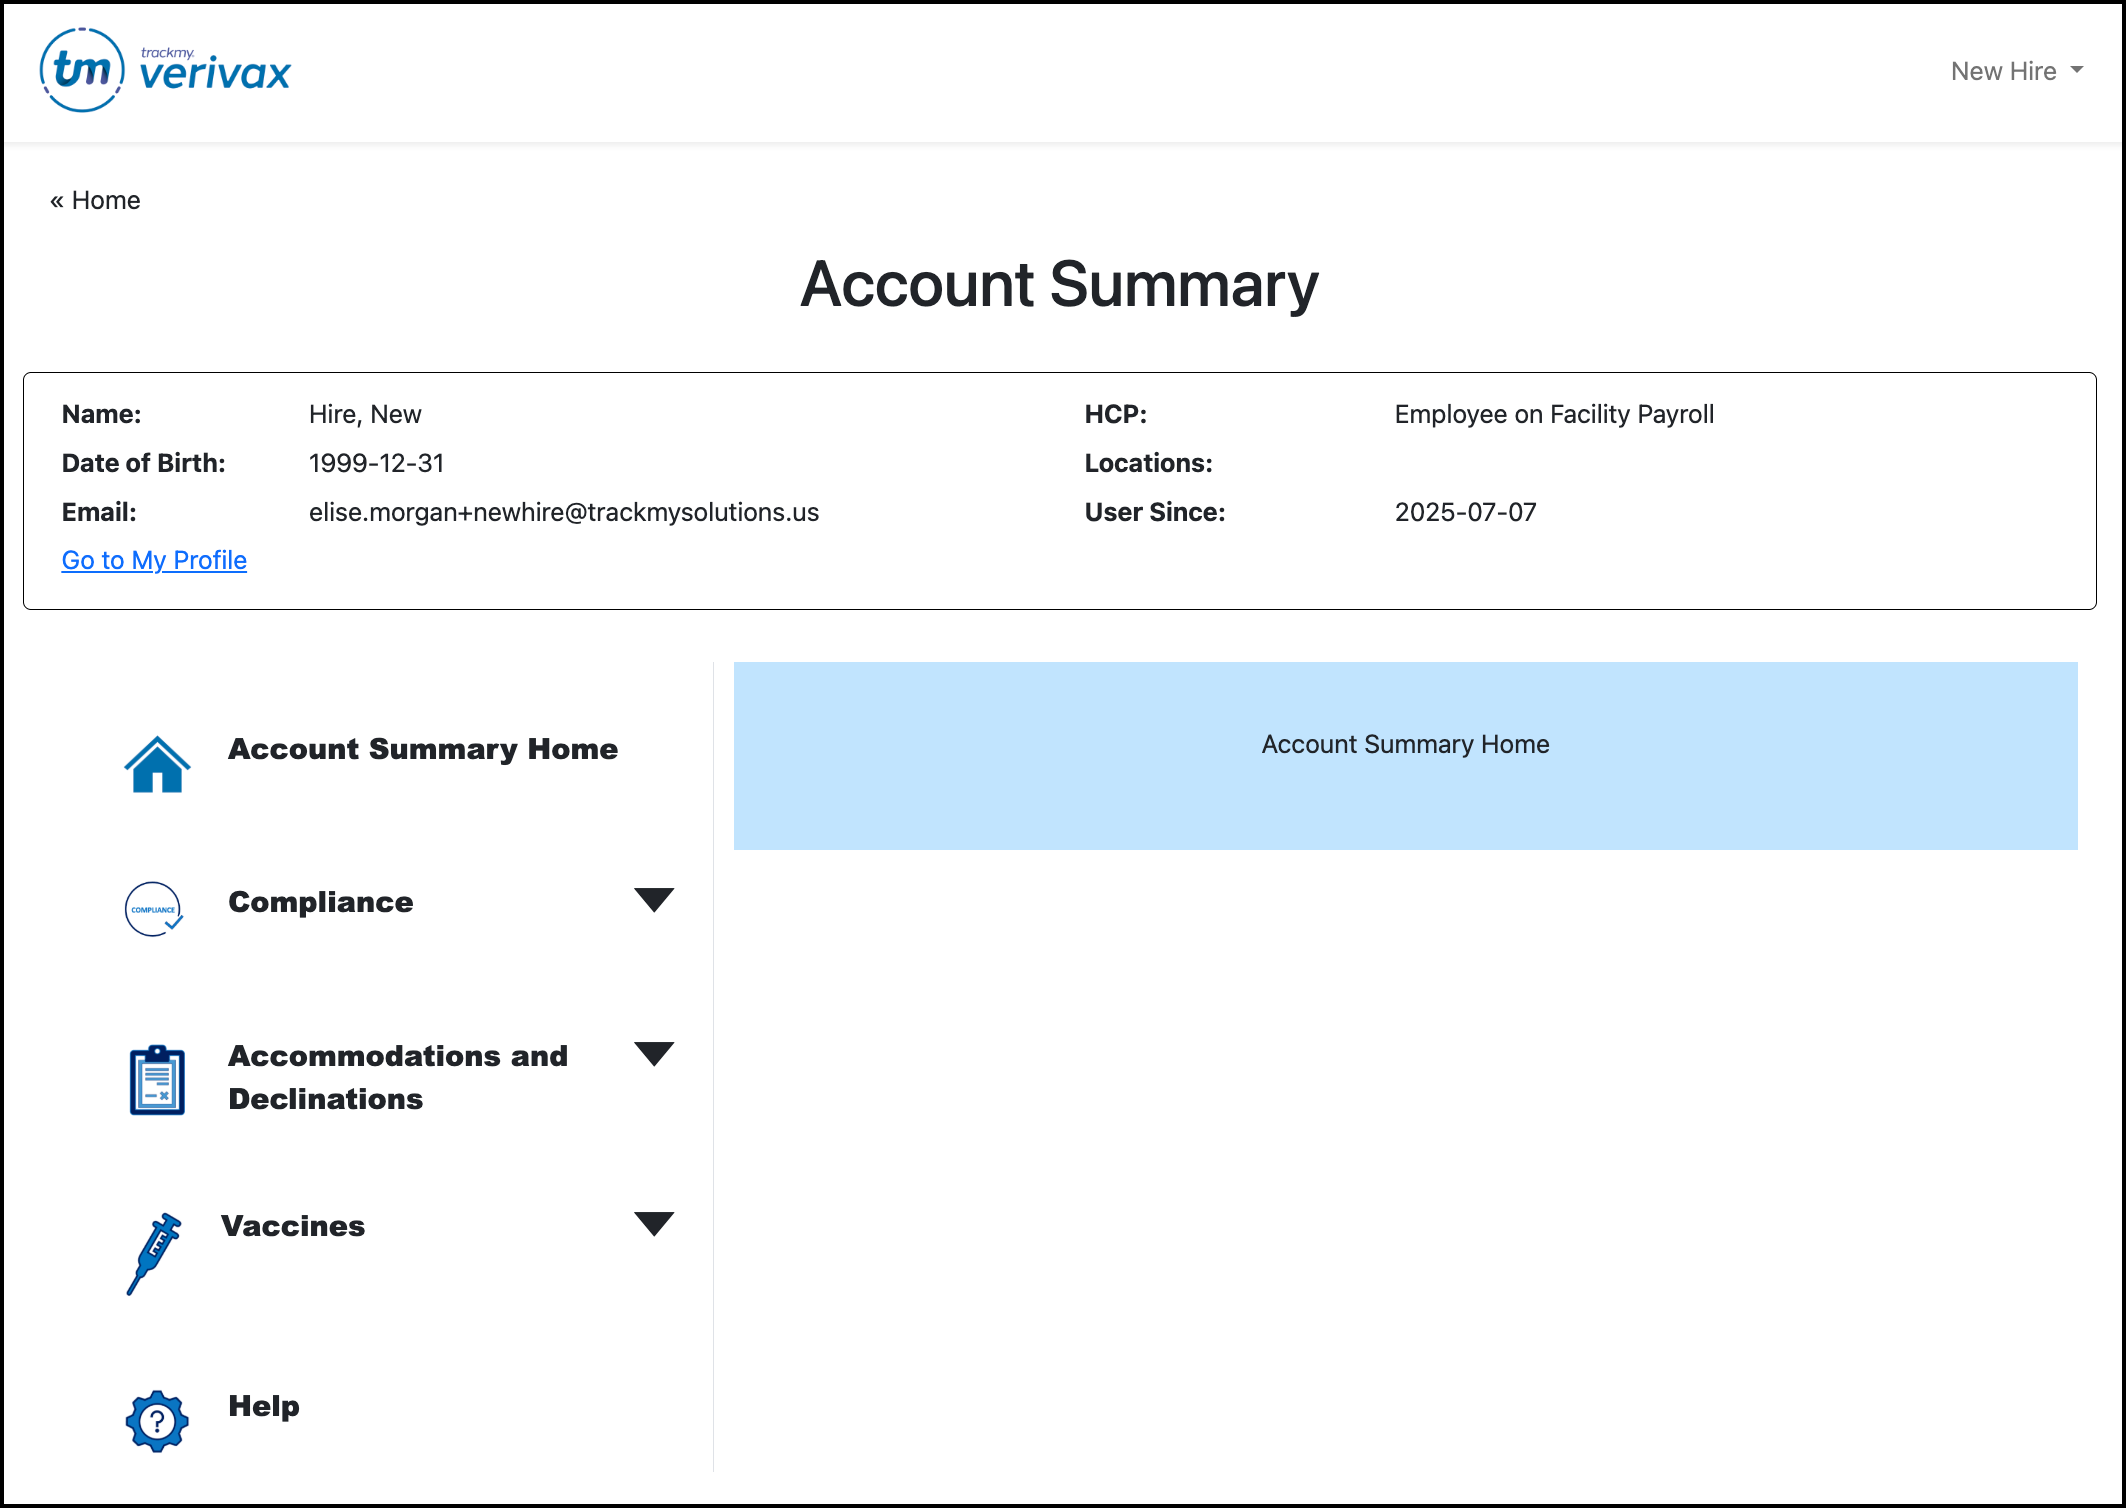Select Account Summary Home in the sidebar

[424, 748]
